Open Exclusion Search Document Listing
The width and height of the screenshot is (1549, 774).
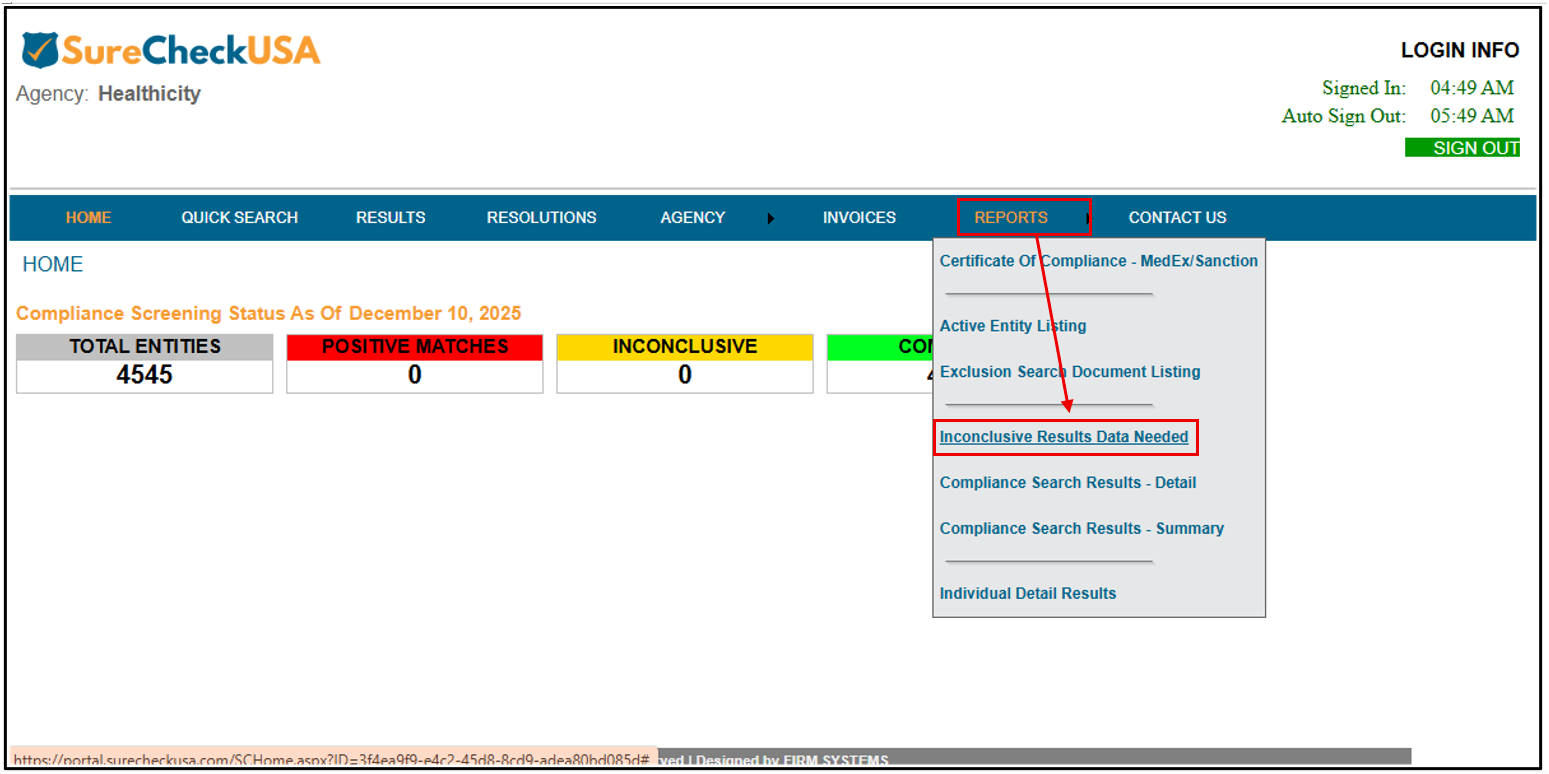tap(1070, 372)
